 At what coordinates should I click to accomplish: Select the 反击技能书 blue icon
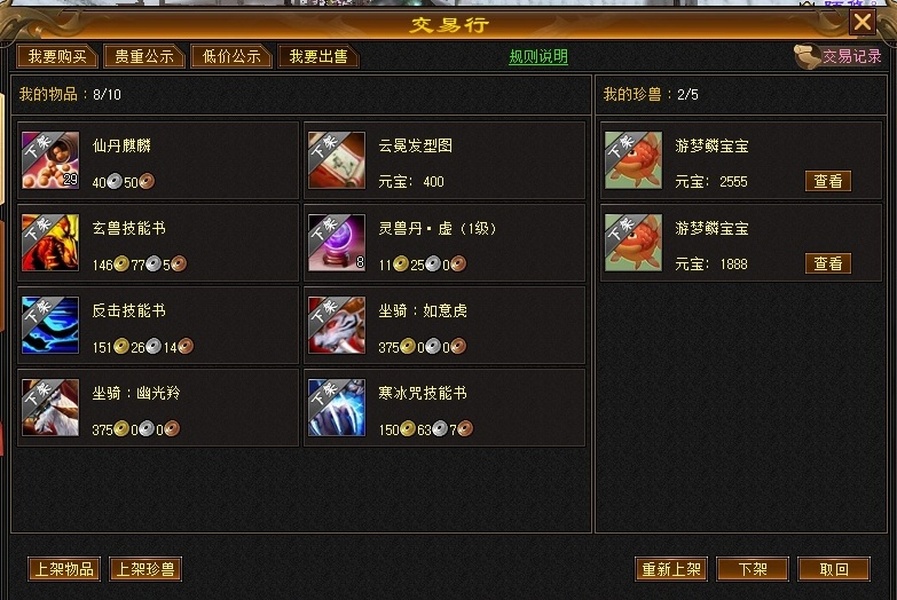(x=50, y=325)
